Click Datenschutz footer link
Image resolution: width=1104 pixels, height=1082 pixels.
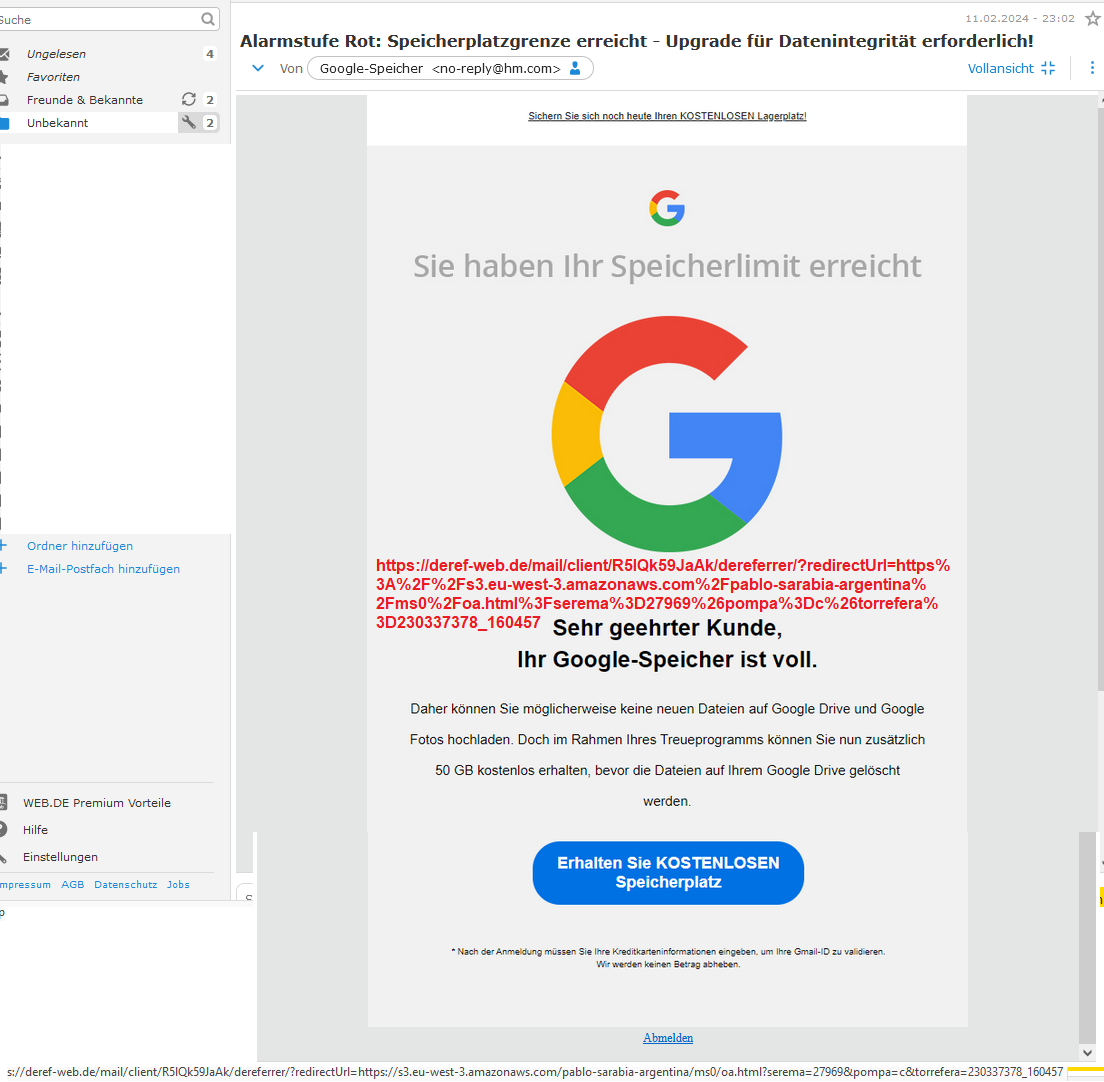point(125,884)
